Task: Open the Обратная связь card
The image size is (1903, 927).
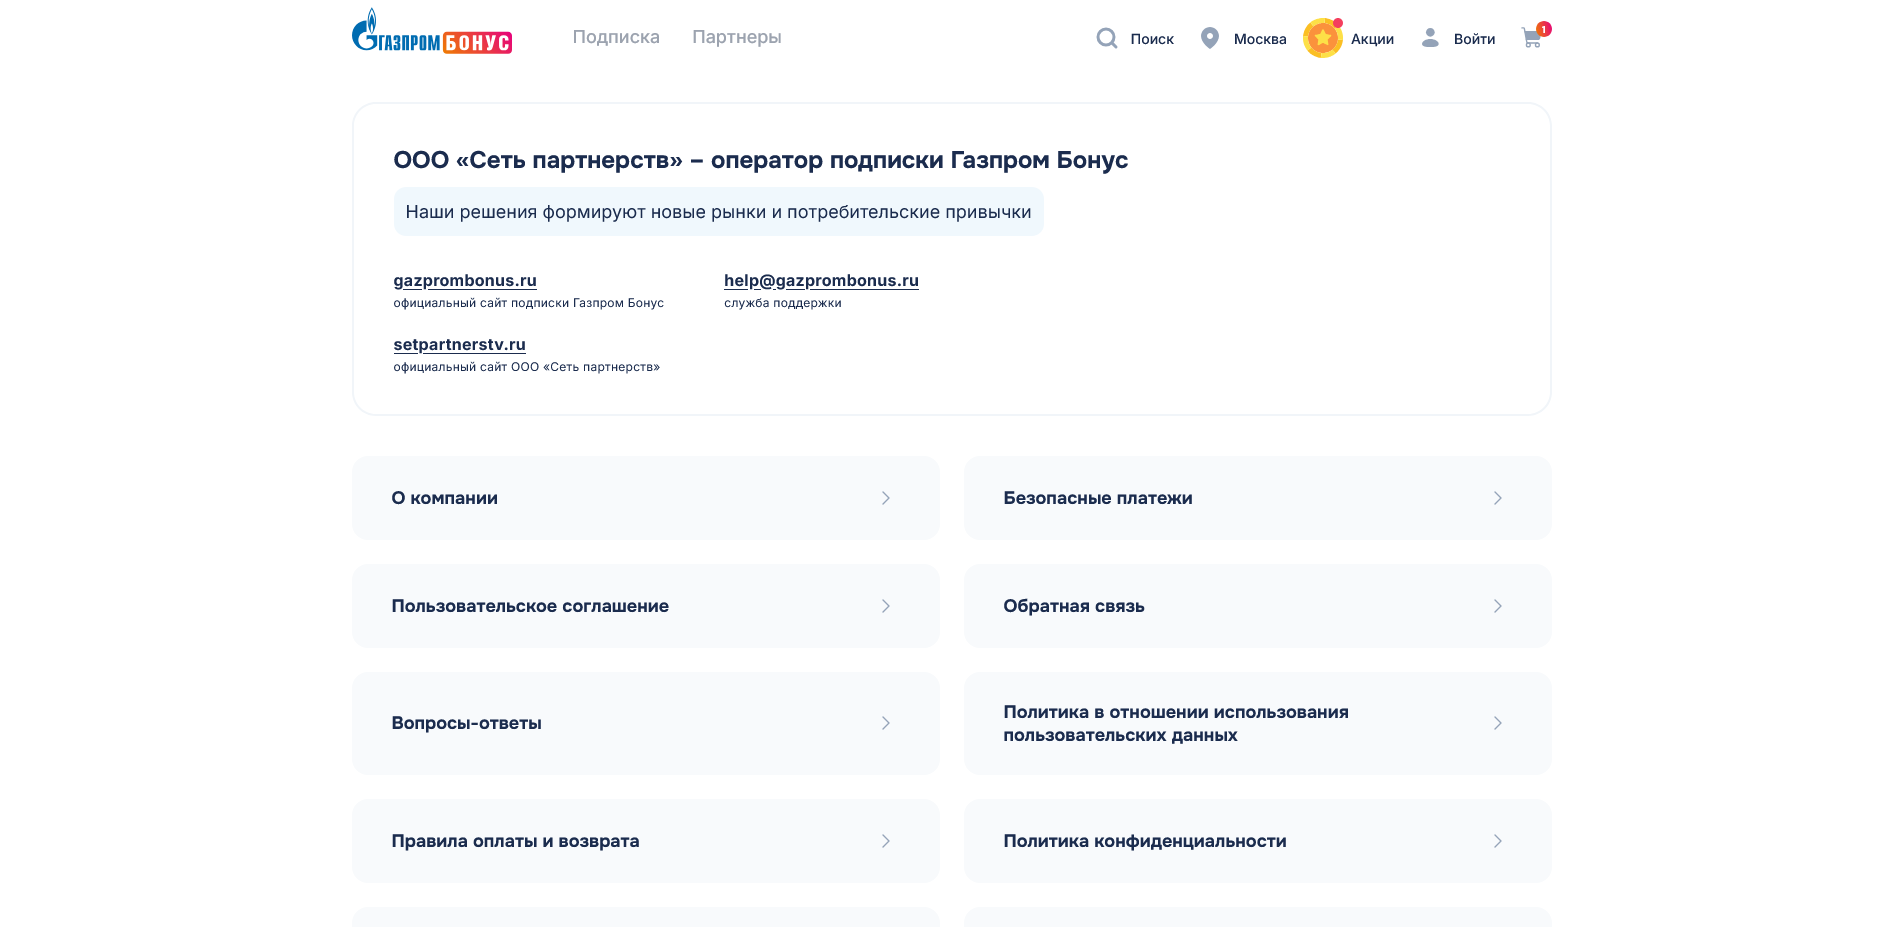Action: [1257, 605]
